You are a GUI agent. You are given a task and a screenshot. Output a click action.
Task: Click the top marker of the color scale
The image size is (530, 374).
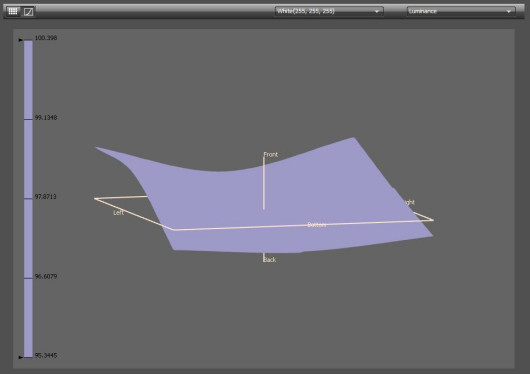(21, 40)
